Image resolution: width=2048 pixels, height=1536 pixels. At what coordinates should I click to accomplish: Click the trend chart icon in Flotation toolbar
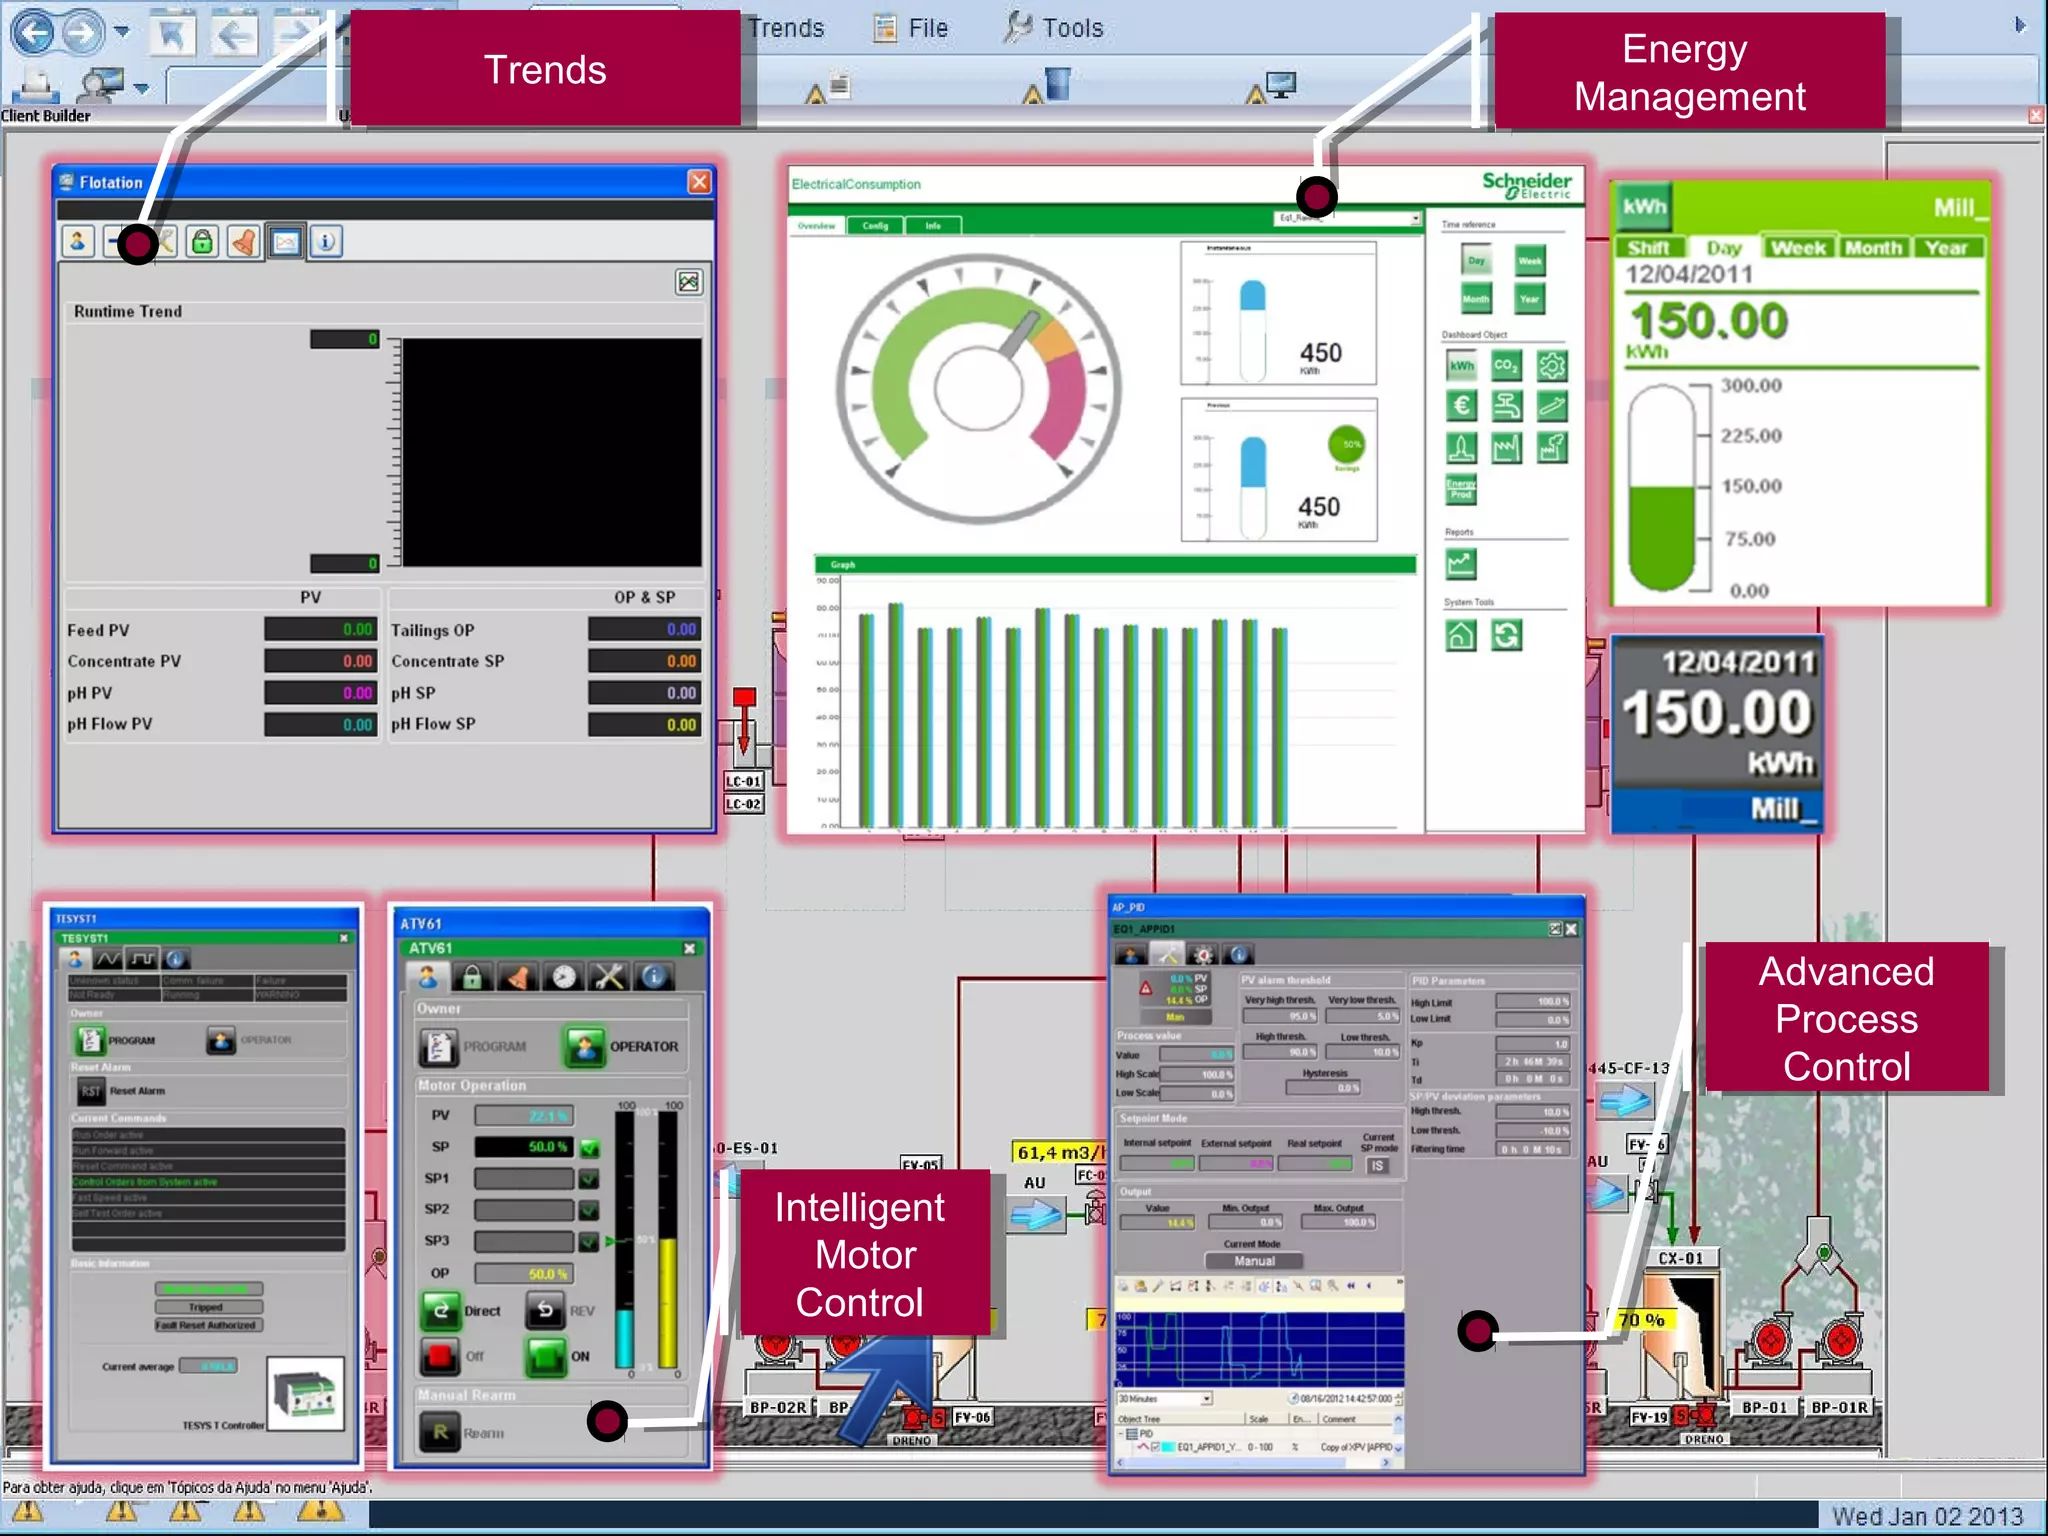click(286, 242)
